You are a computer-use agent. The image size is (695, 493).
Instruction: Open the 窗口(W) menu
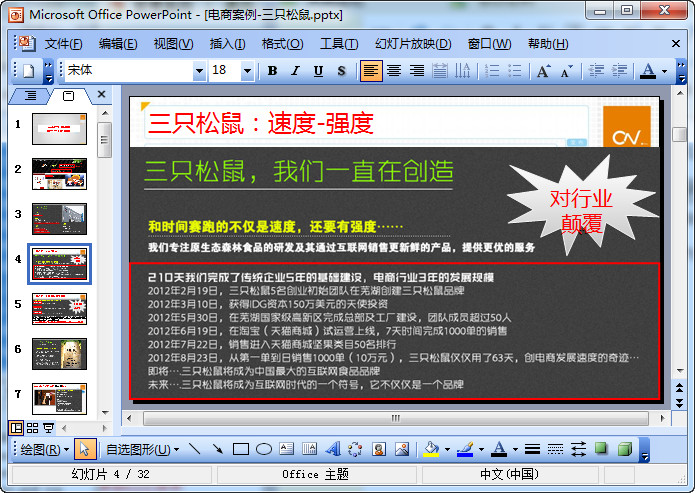(x=489, y=44)
